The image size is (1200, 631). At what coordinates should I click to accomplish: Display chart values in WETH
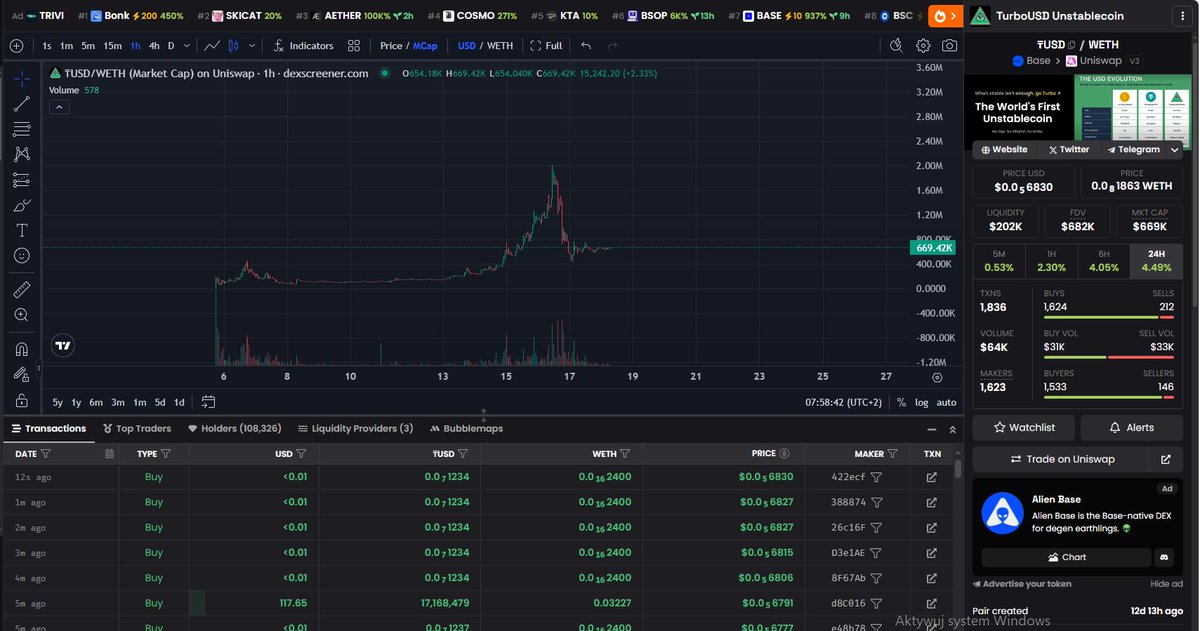pos(500,46)
